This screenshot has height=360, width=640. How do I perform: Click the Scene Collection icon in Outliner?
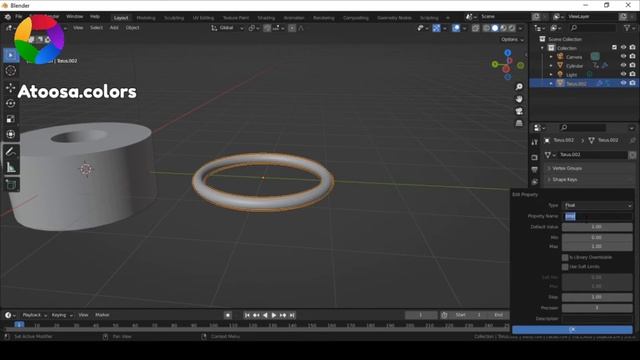(542, 39)
